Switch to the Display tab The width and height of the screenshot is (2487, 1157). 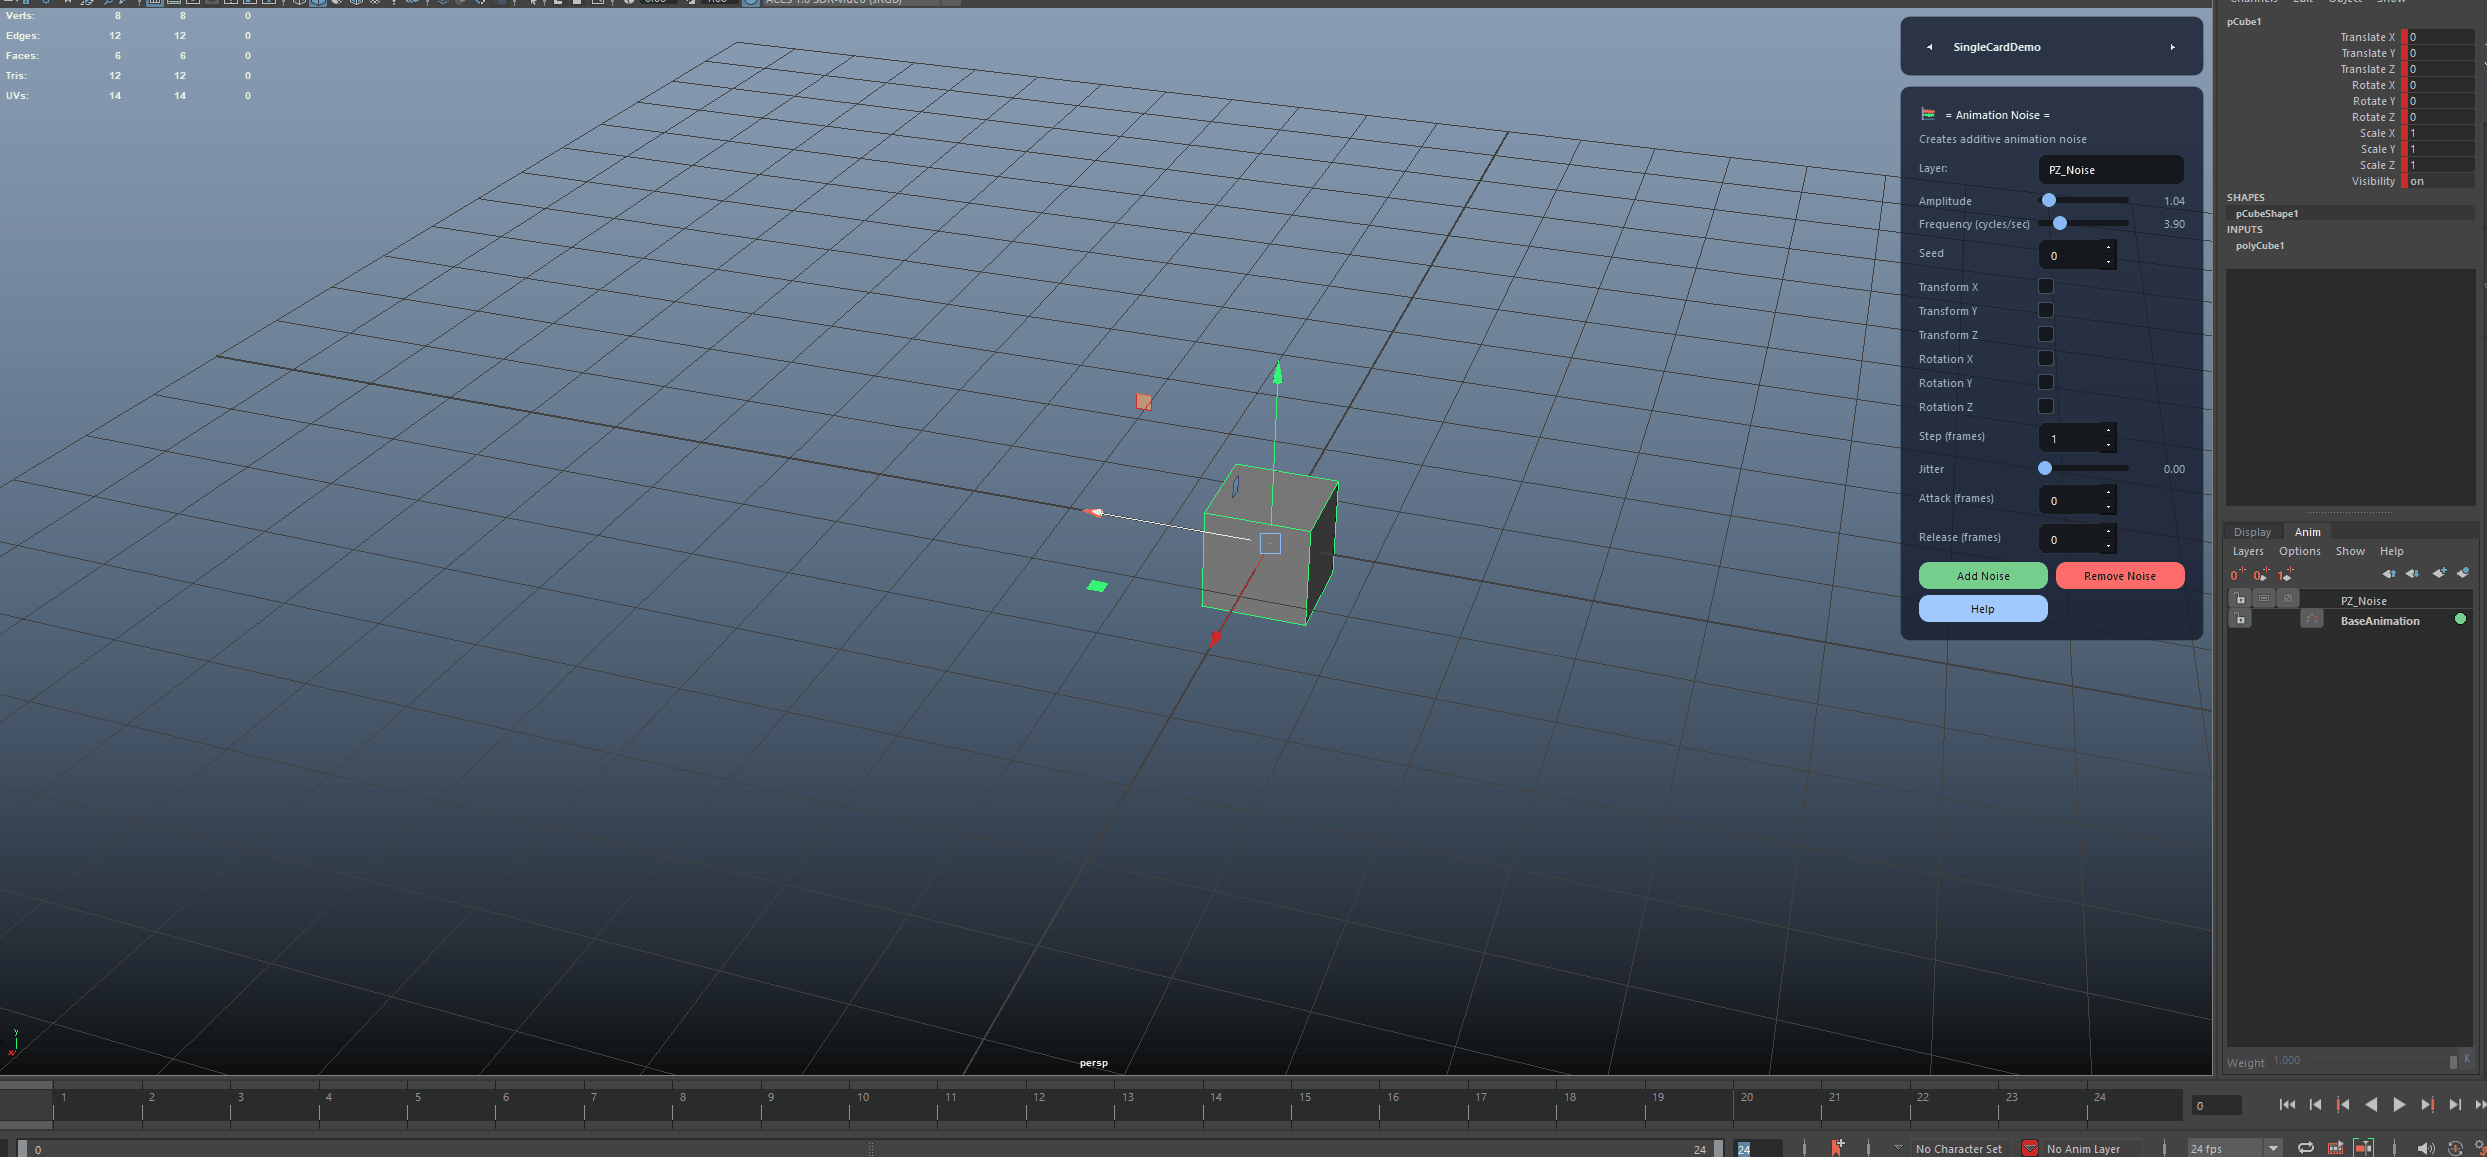click(2252, 532)
